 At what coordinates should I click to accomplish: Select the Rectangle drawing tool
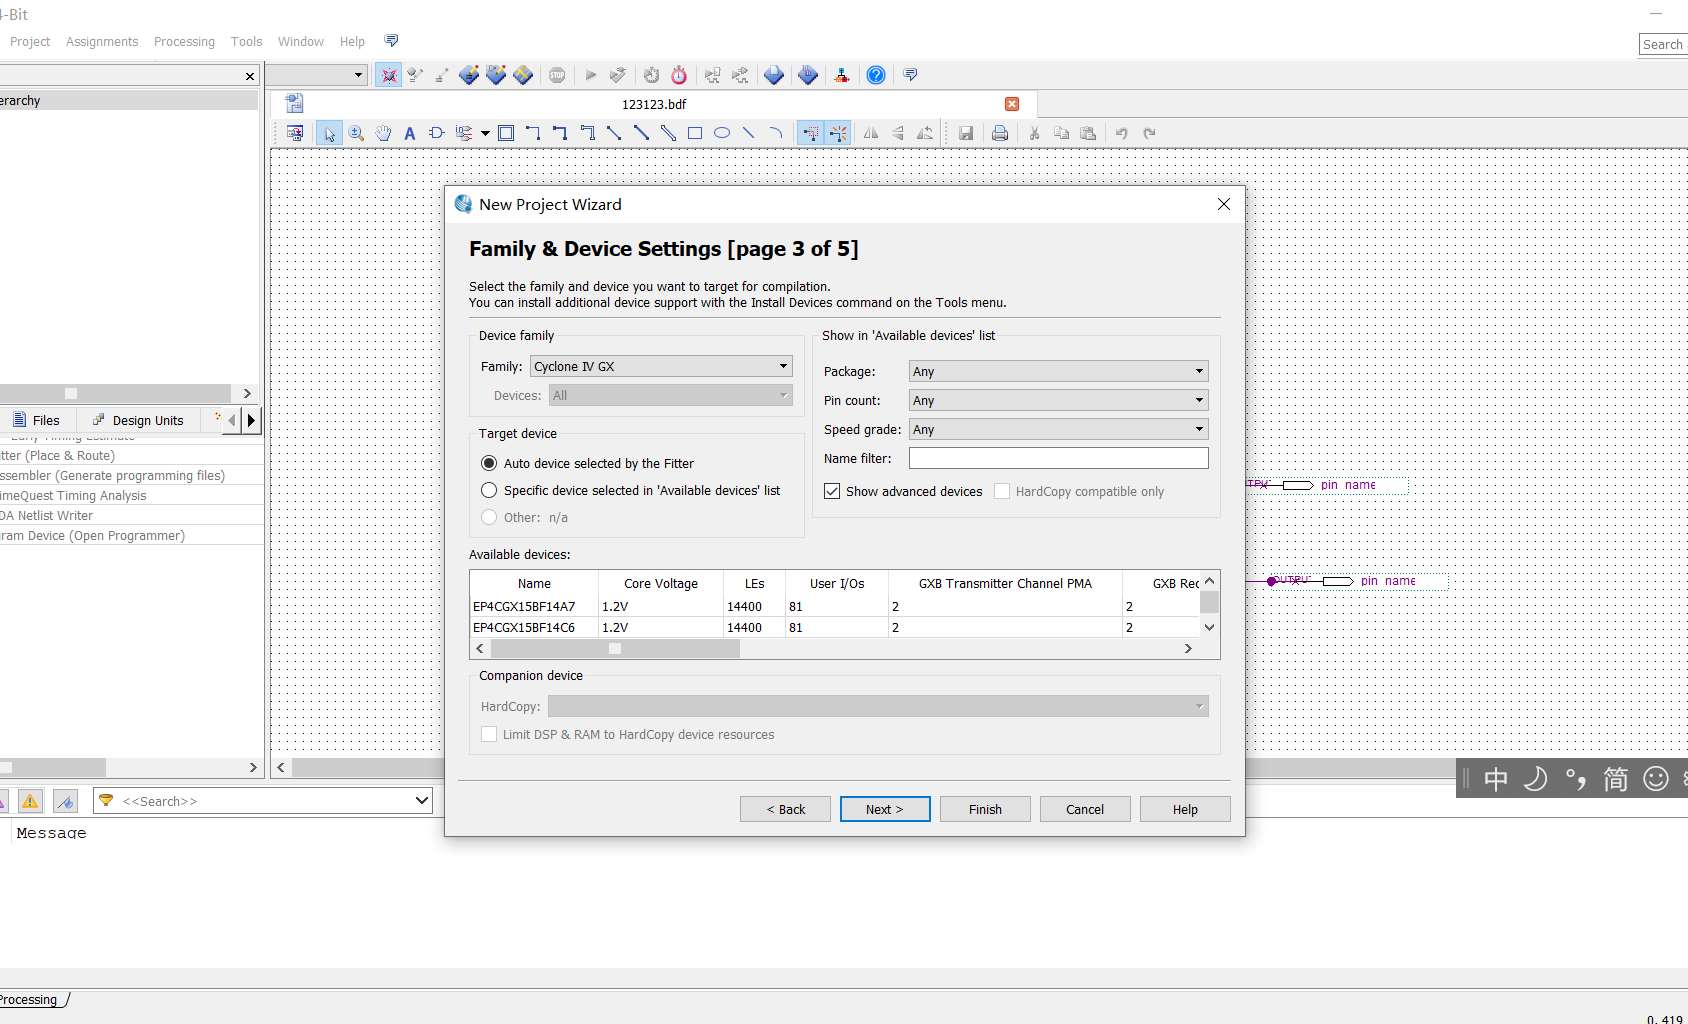point(695,133)
